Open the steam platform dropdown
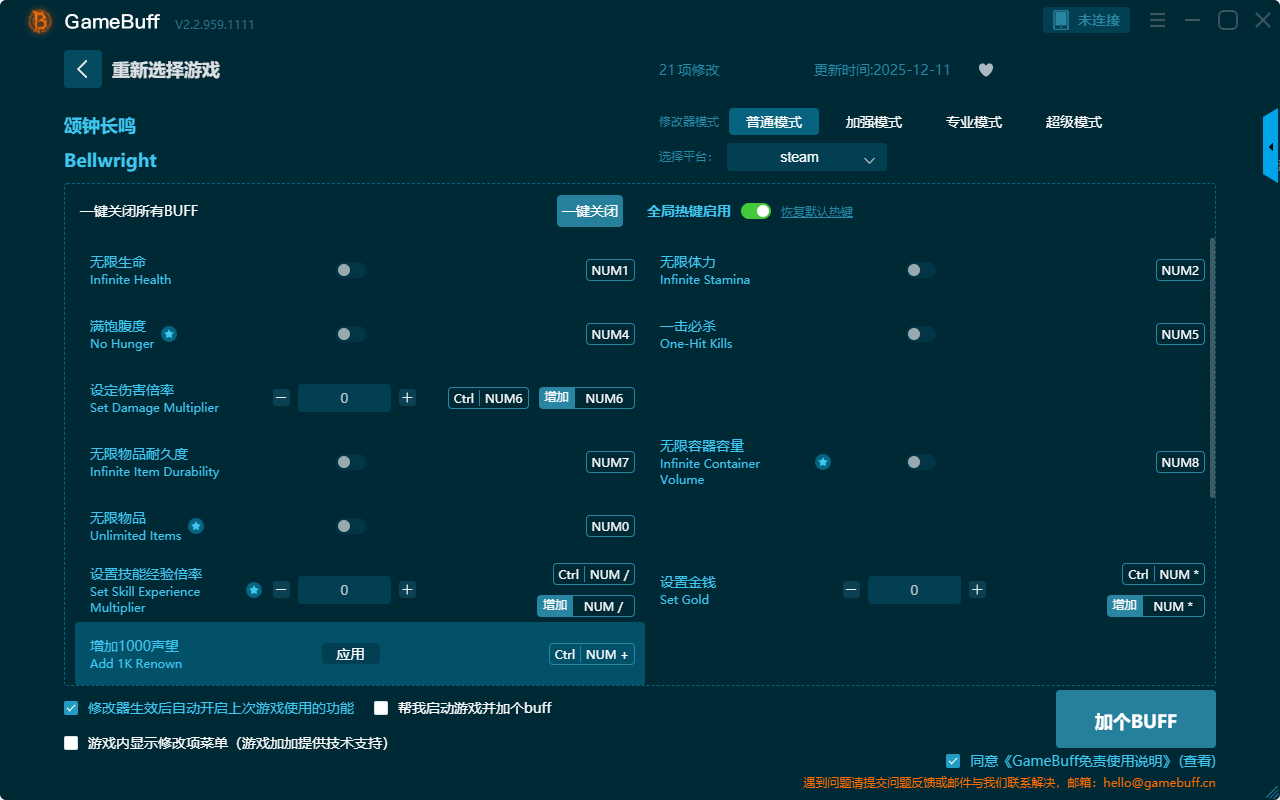This screenshot has width=1280, height=800. 806,157
